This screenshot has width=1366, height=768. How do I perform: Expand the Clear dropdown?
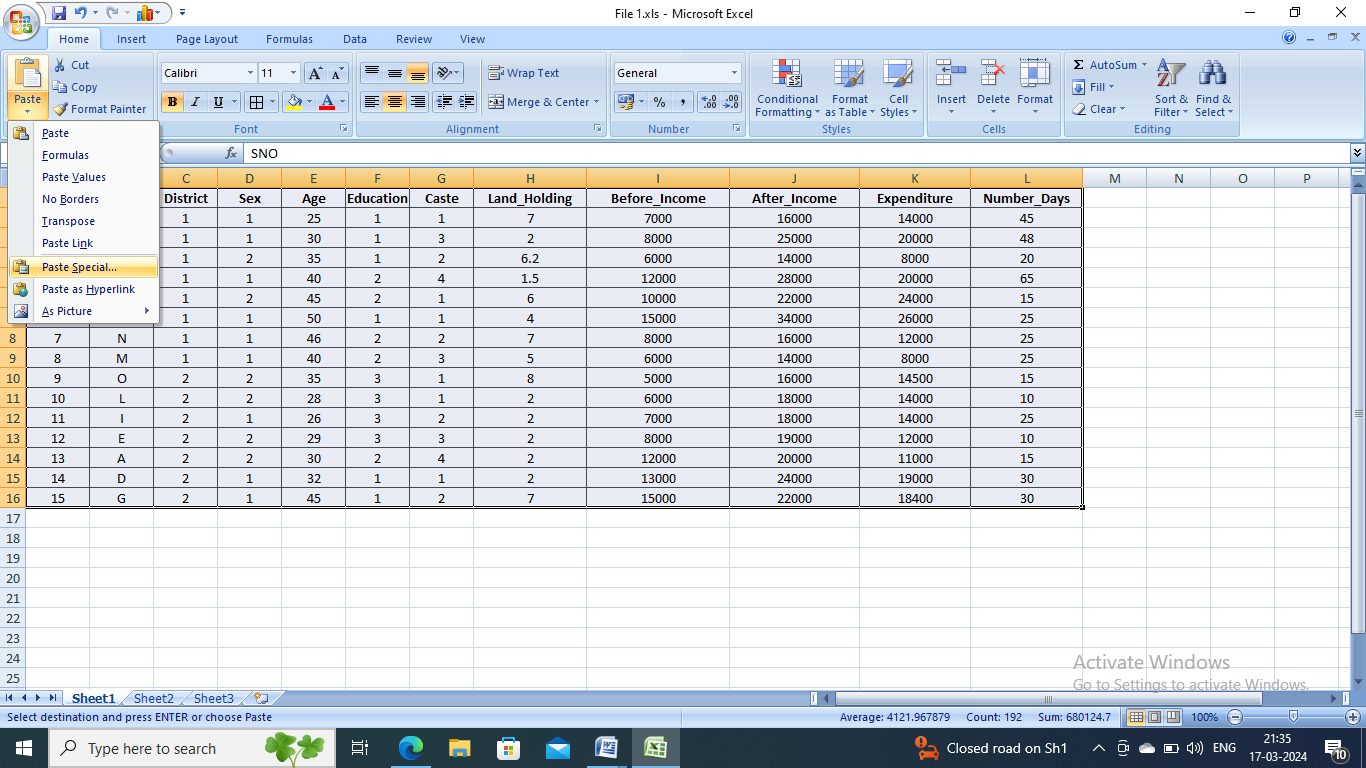[x=1122, y=109]
